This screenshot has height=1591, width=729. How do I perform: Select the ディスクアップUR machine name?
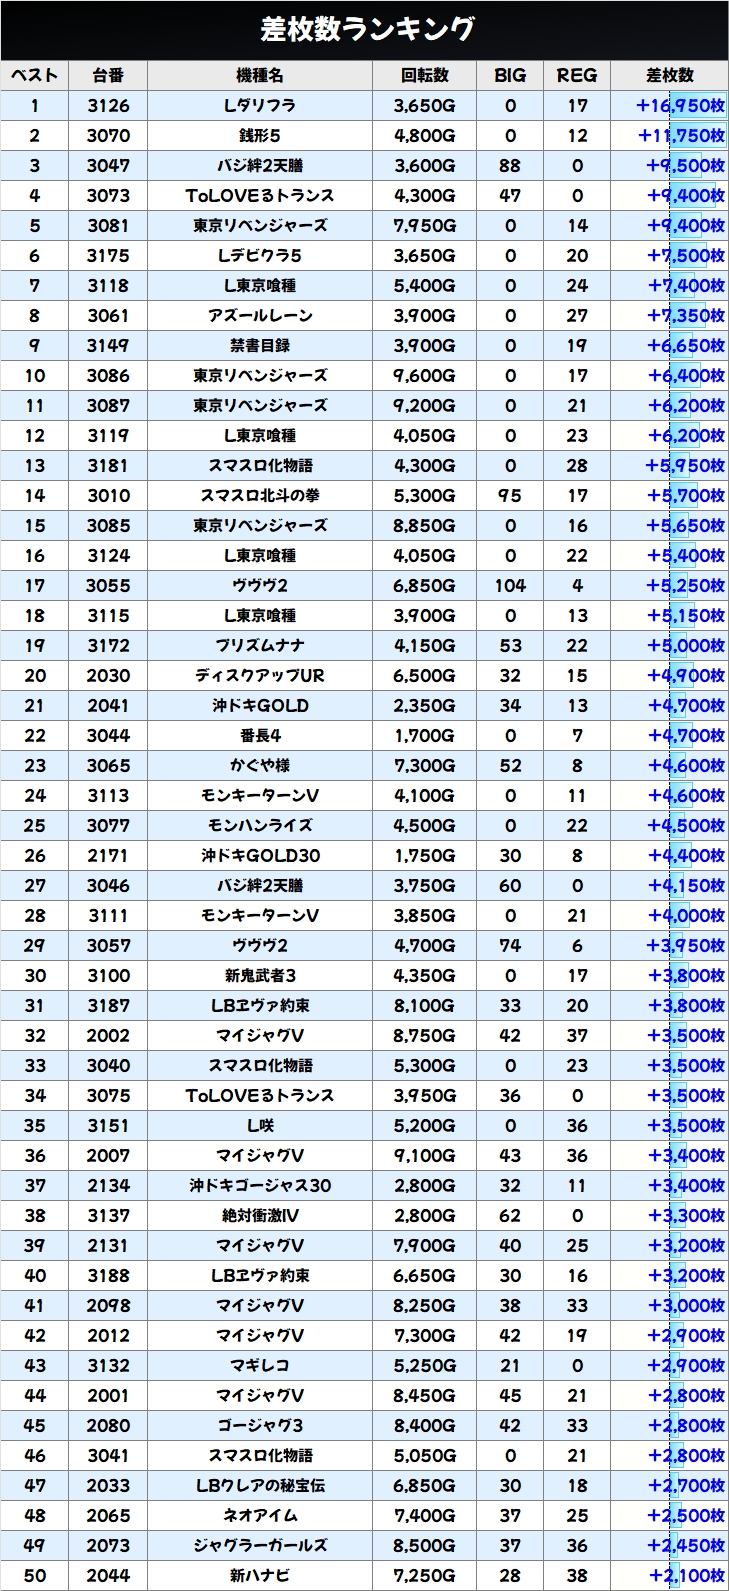tap(260, 676)
